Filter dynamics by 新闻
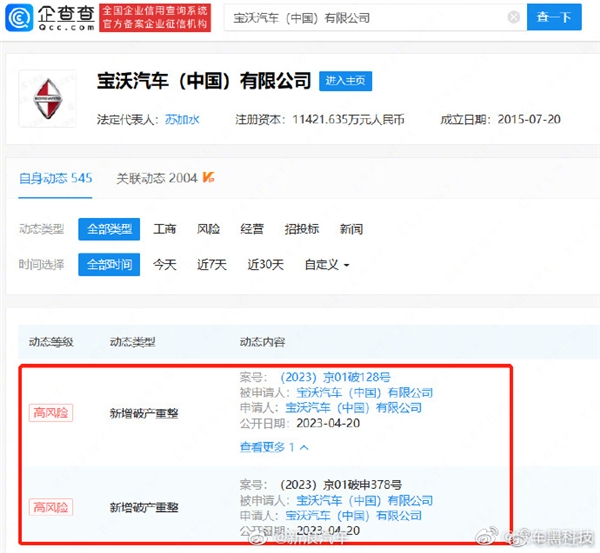This screenshot has height=553, width=600. click(351, 229)
